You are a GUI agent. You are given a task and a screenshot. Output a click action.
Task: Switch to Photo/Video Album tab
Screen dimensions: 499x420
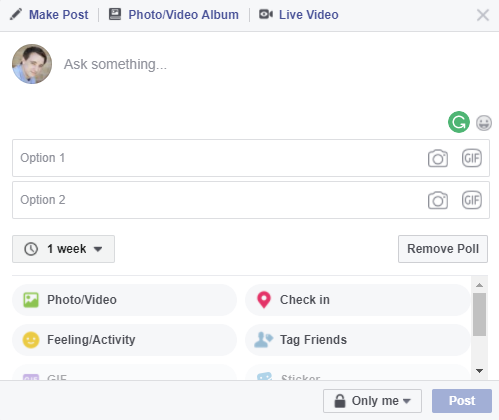174,15
